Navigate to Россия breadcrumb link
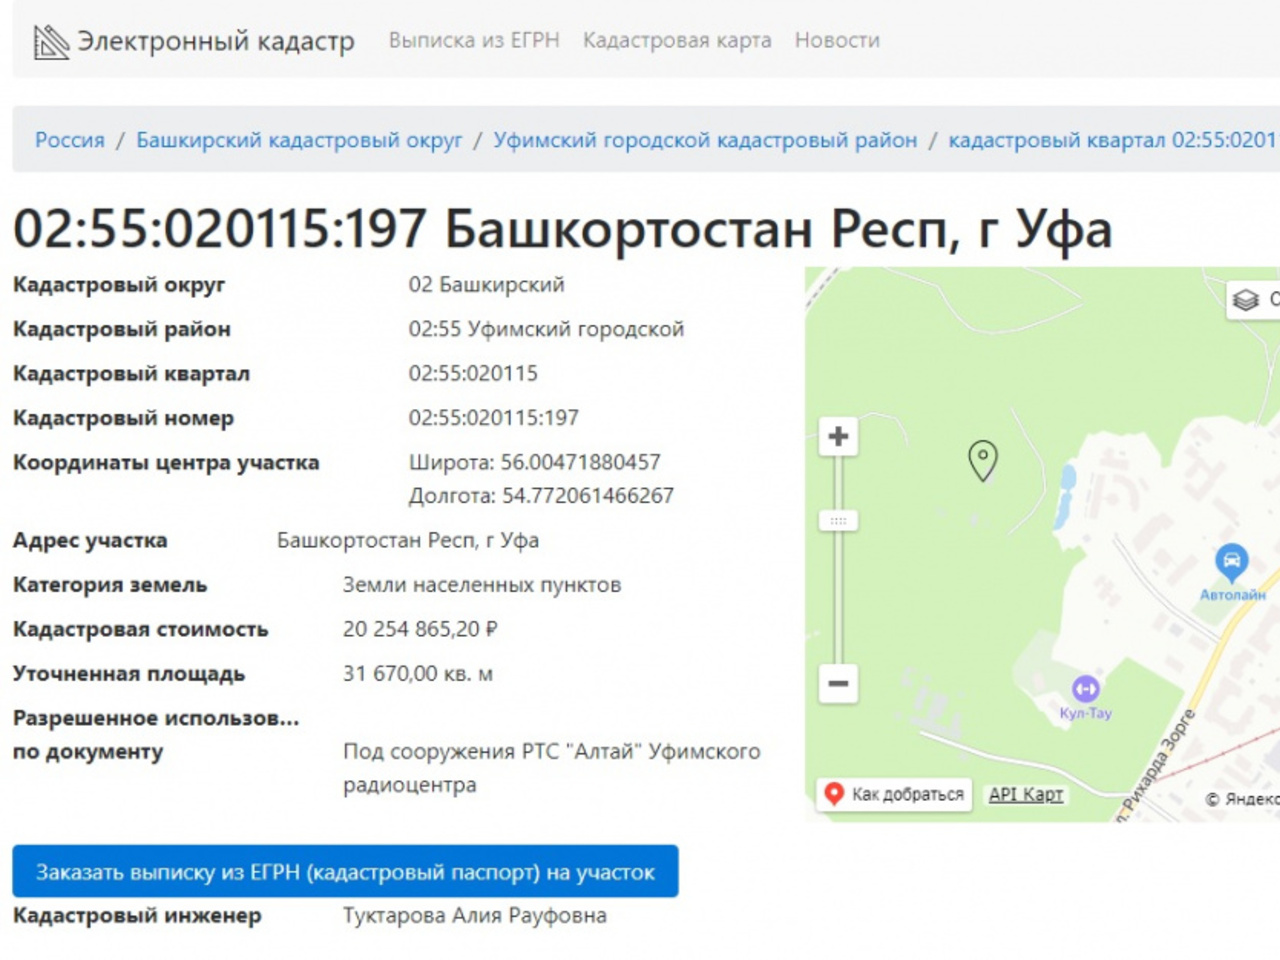 70,140
